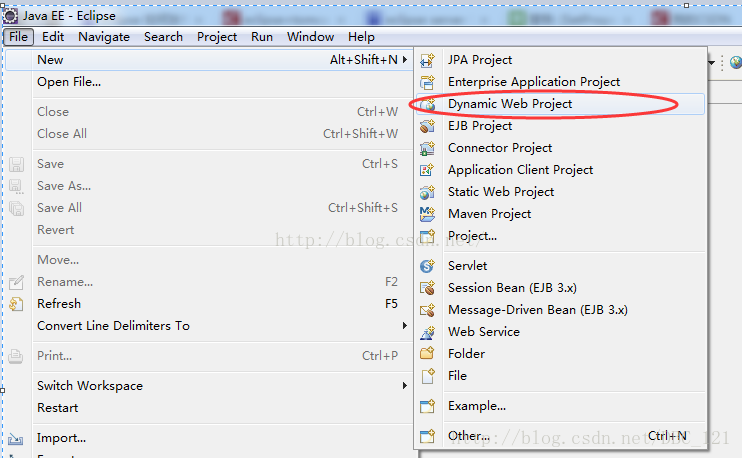Click the Folder icon in submenu
The height and width of the screenshot is (458, 742).
tap(427, 353)
